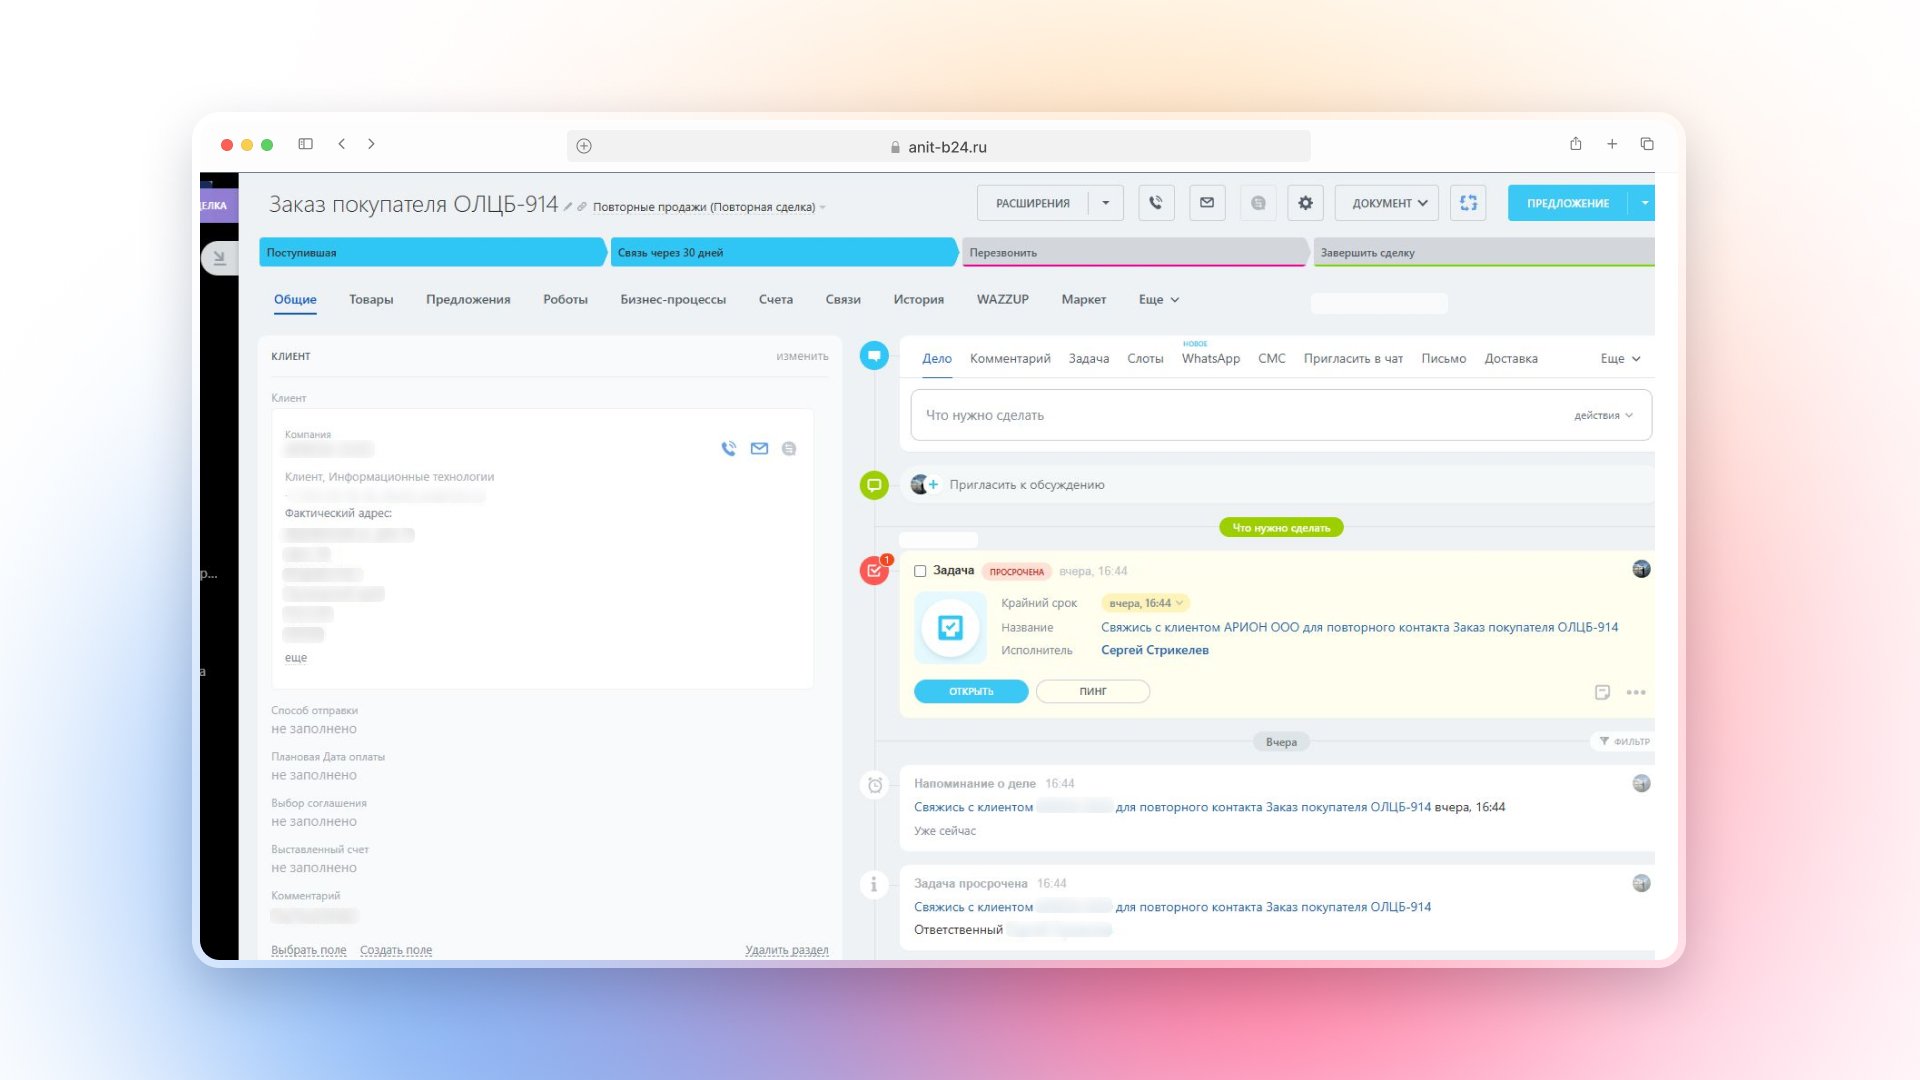This screenshot has width=1920, height=1080.
Task: Expand the Документ dropdown
Action: tap(1388, 203)
